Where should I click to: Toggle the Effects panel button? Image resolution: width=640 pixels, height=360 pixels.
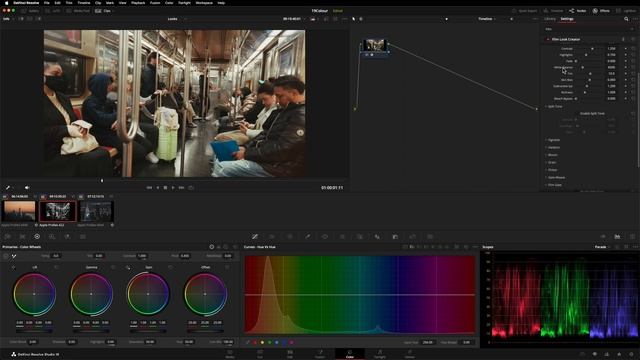click(601, 11)
